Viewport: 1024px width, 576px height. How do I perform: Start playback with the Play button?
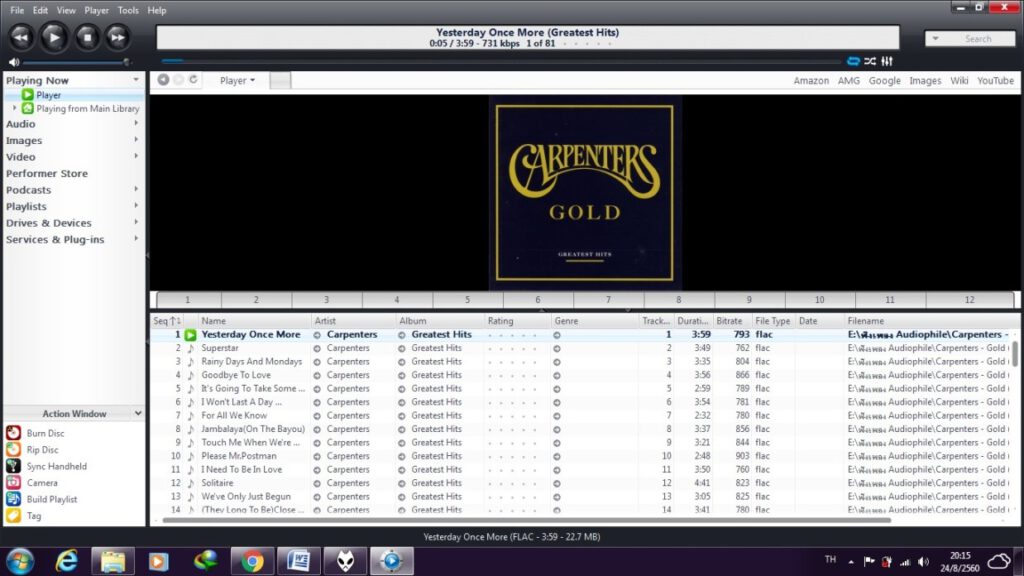[54, 37]
